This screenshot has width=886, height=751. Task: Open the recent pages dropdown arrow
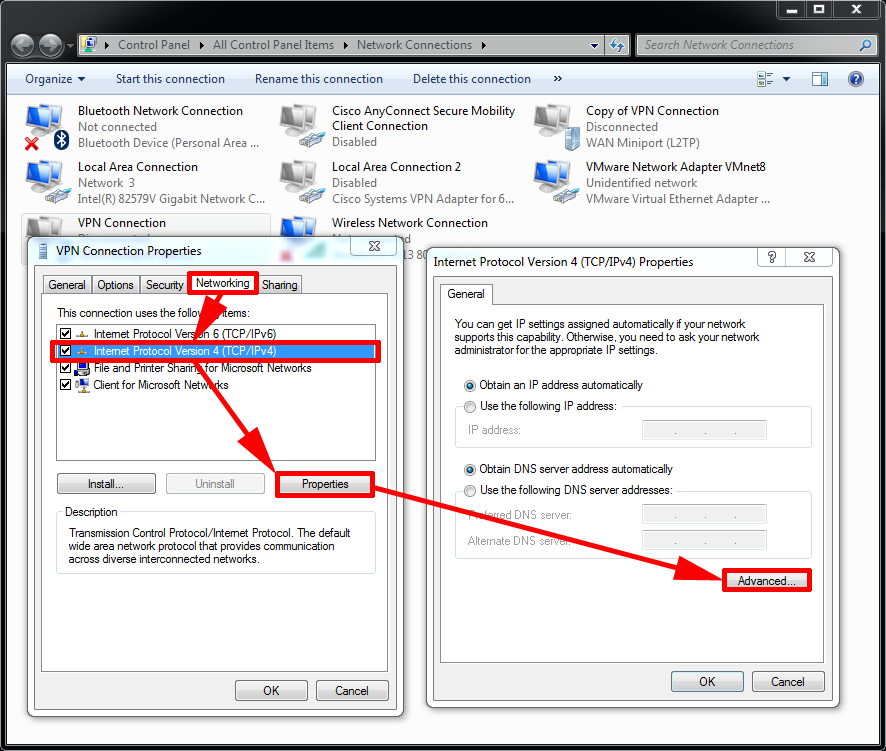(70, 46)
